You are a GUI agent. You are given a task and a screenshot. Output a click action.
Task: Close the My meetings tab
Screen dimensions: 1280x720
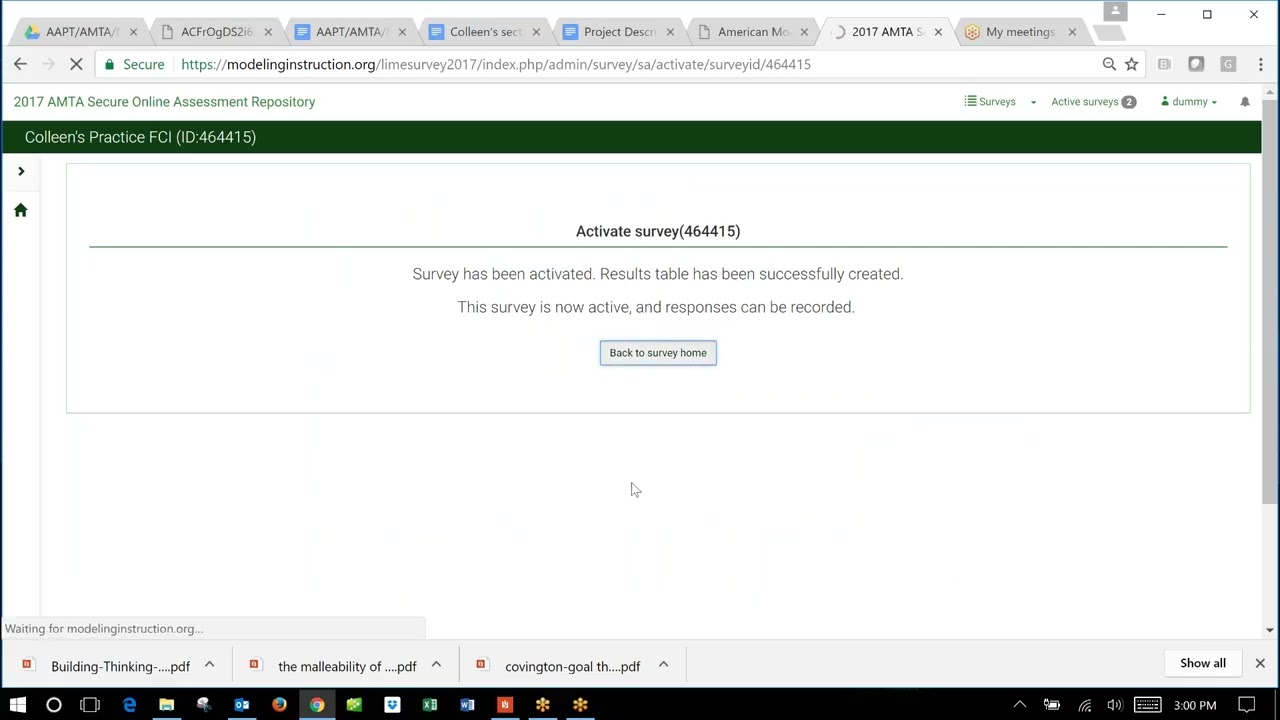(1072, 32)
